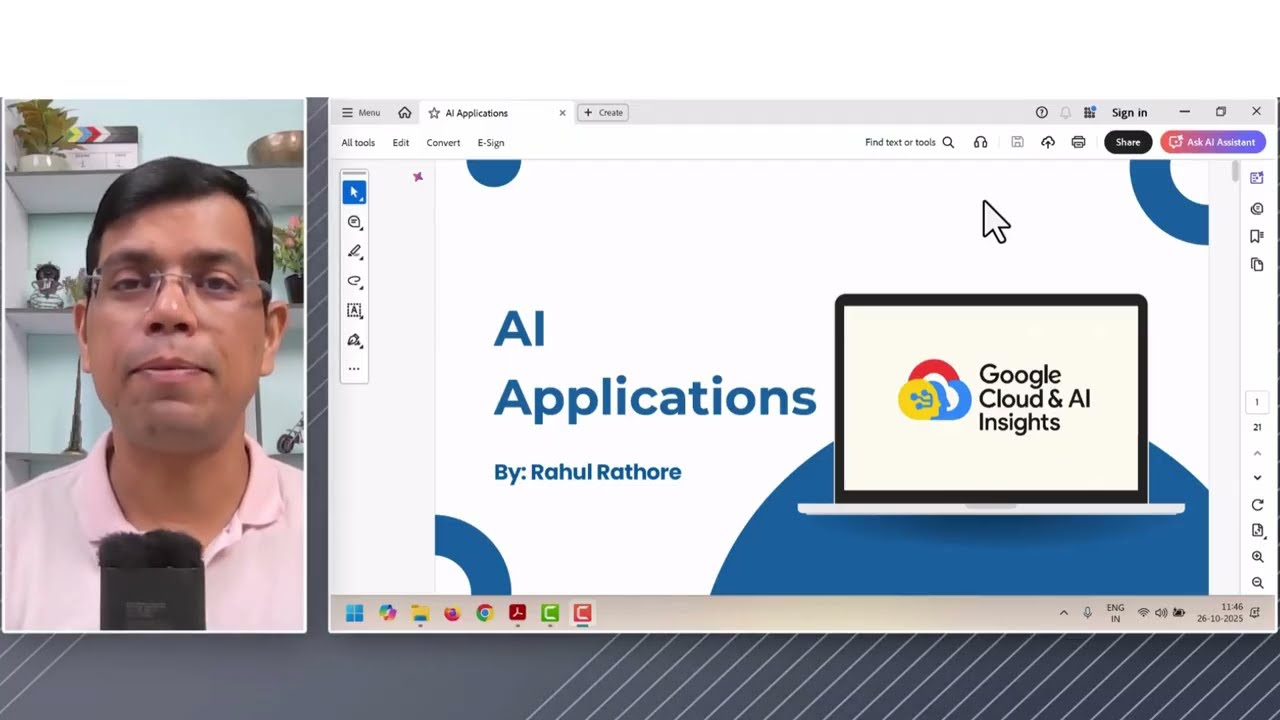Click Find text or tools search
This screenshot has width=1280, height=720.
[x=909, y=143]
